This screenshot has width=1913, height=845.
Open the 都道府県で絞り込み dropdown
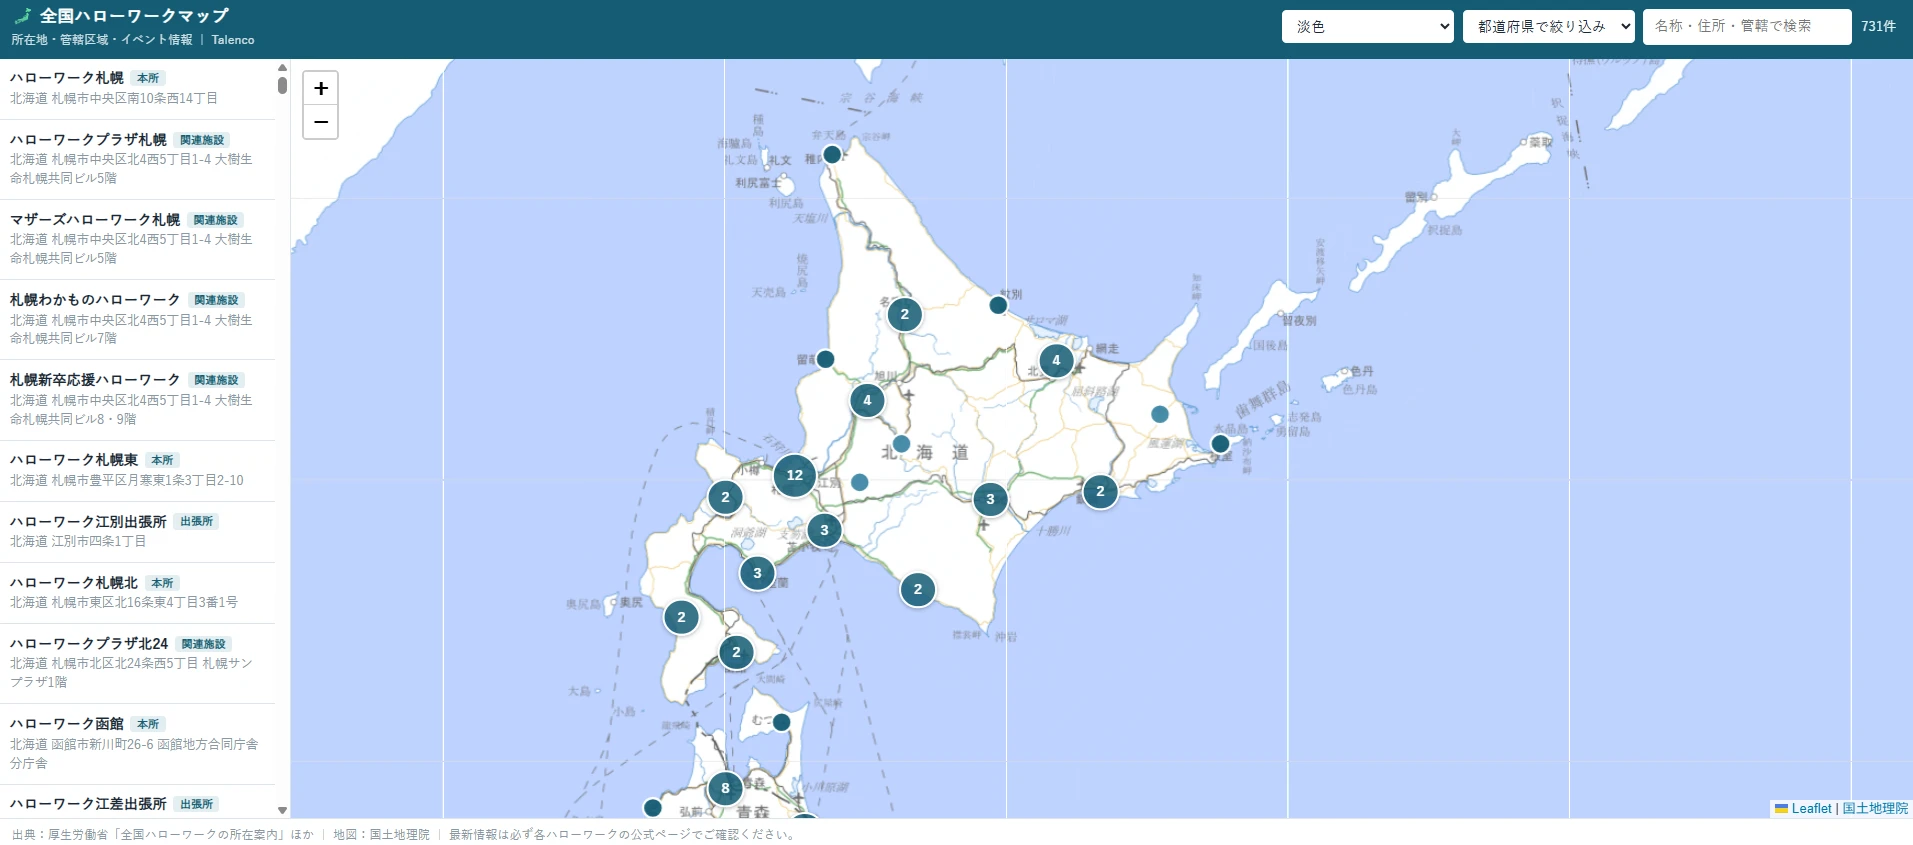1548,26
